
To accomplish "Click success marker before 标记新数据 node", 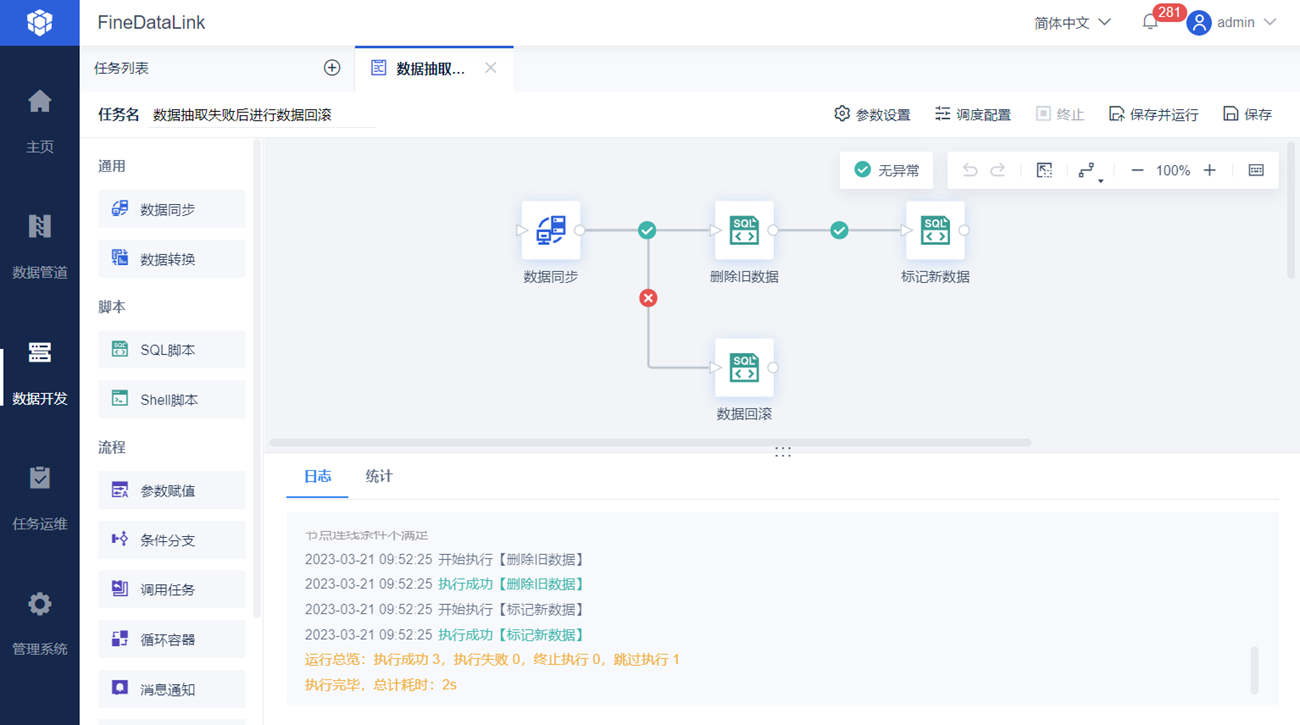I will (839, 230).
